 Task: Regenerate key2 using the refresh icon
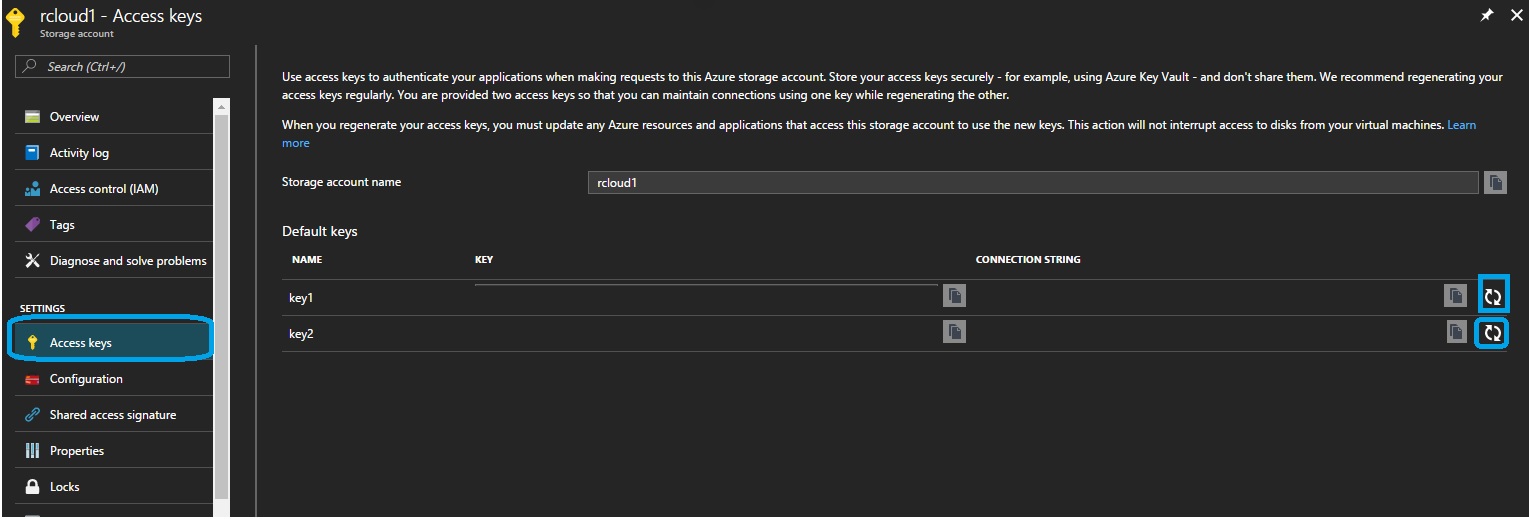click(1492, 333)
